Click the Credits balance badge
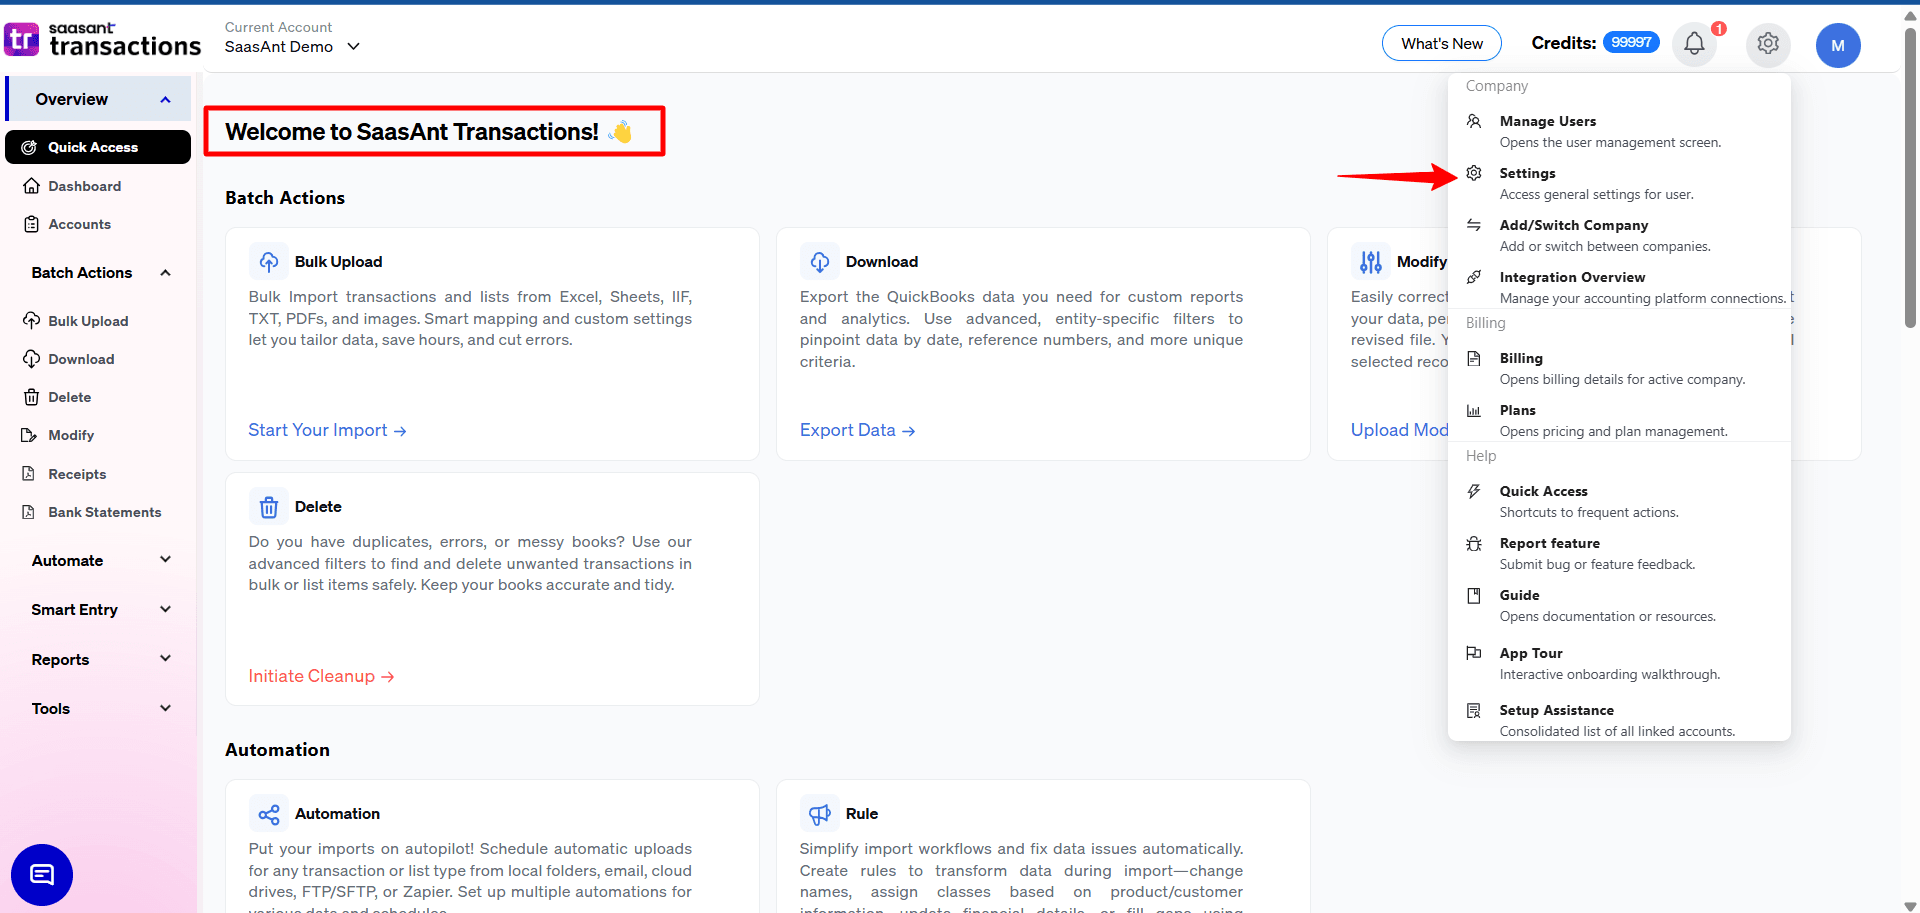The height and width of the screenshot is (913, 1920). 1630,42
